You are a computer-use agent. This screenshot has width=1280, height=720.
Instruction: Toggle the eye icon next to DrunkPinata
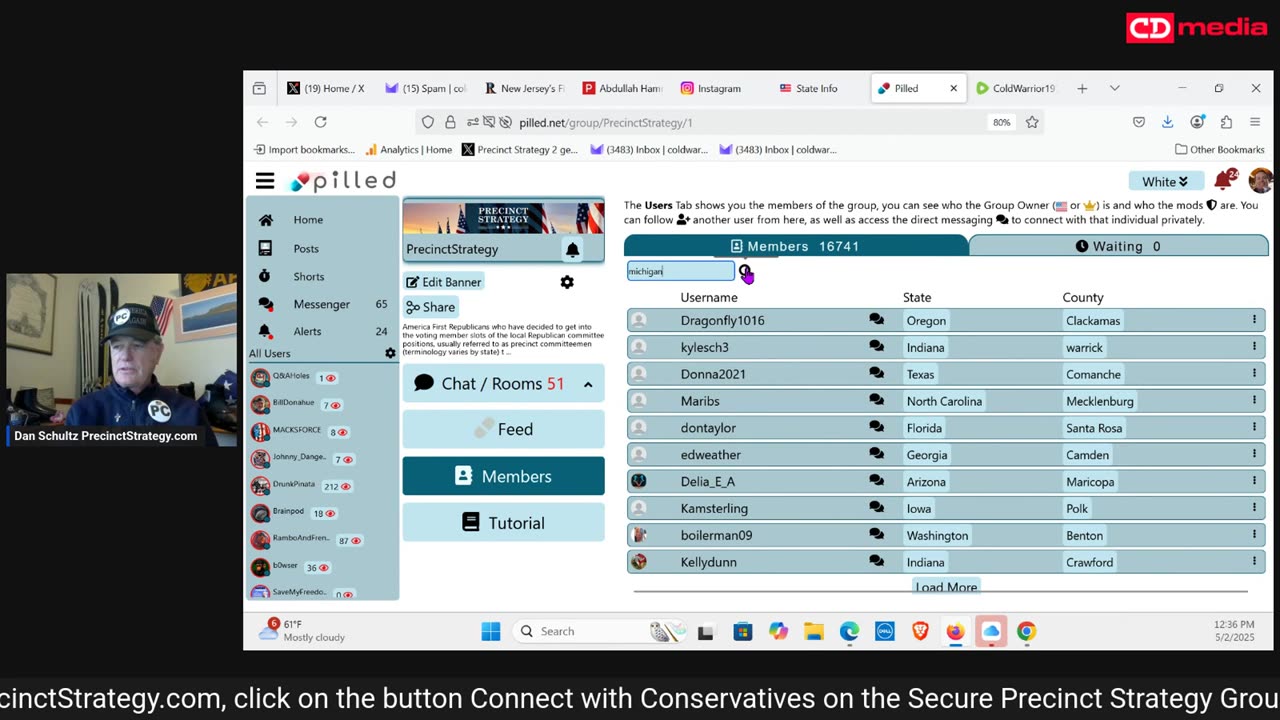[x=346, y=486]
